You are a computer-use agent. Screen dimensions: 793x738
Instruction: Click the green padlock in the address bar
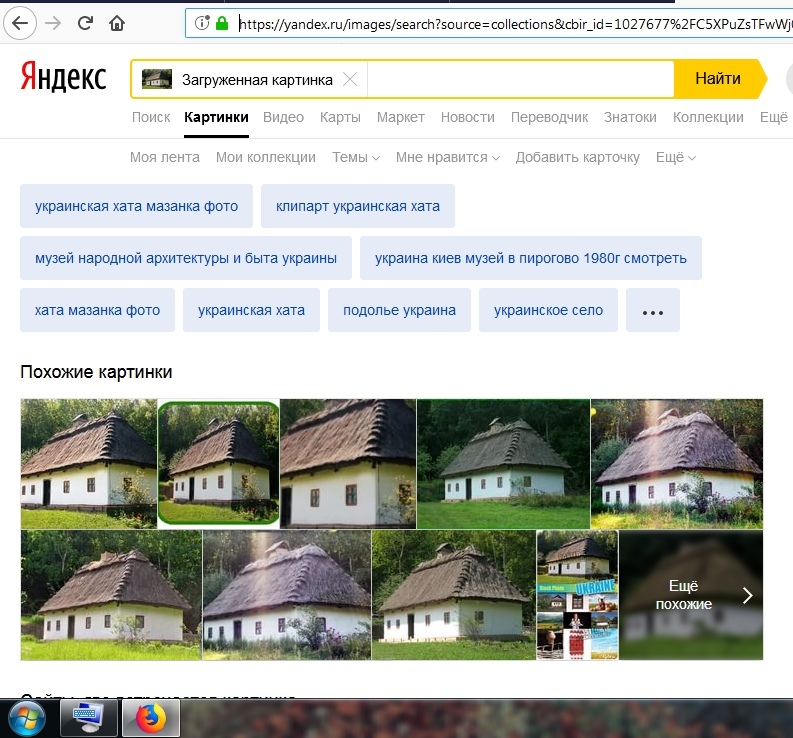point(222,22)
